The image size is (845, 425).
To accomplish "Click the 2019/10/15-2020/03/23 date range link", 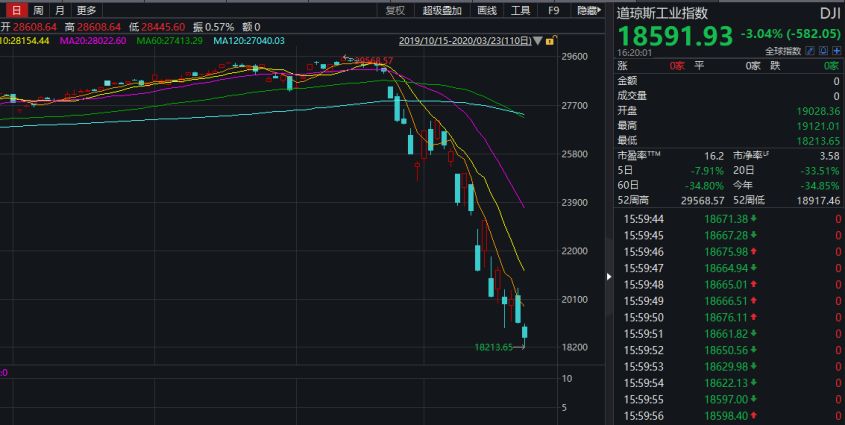I will [464, 41].
